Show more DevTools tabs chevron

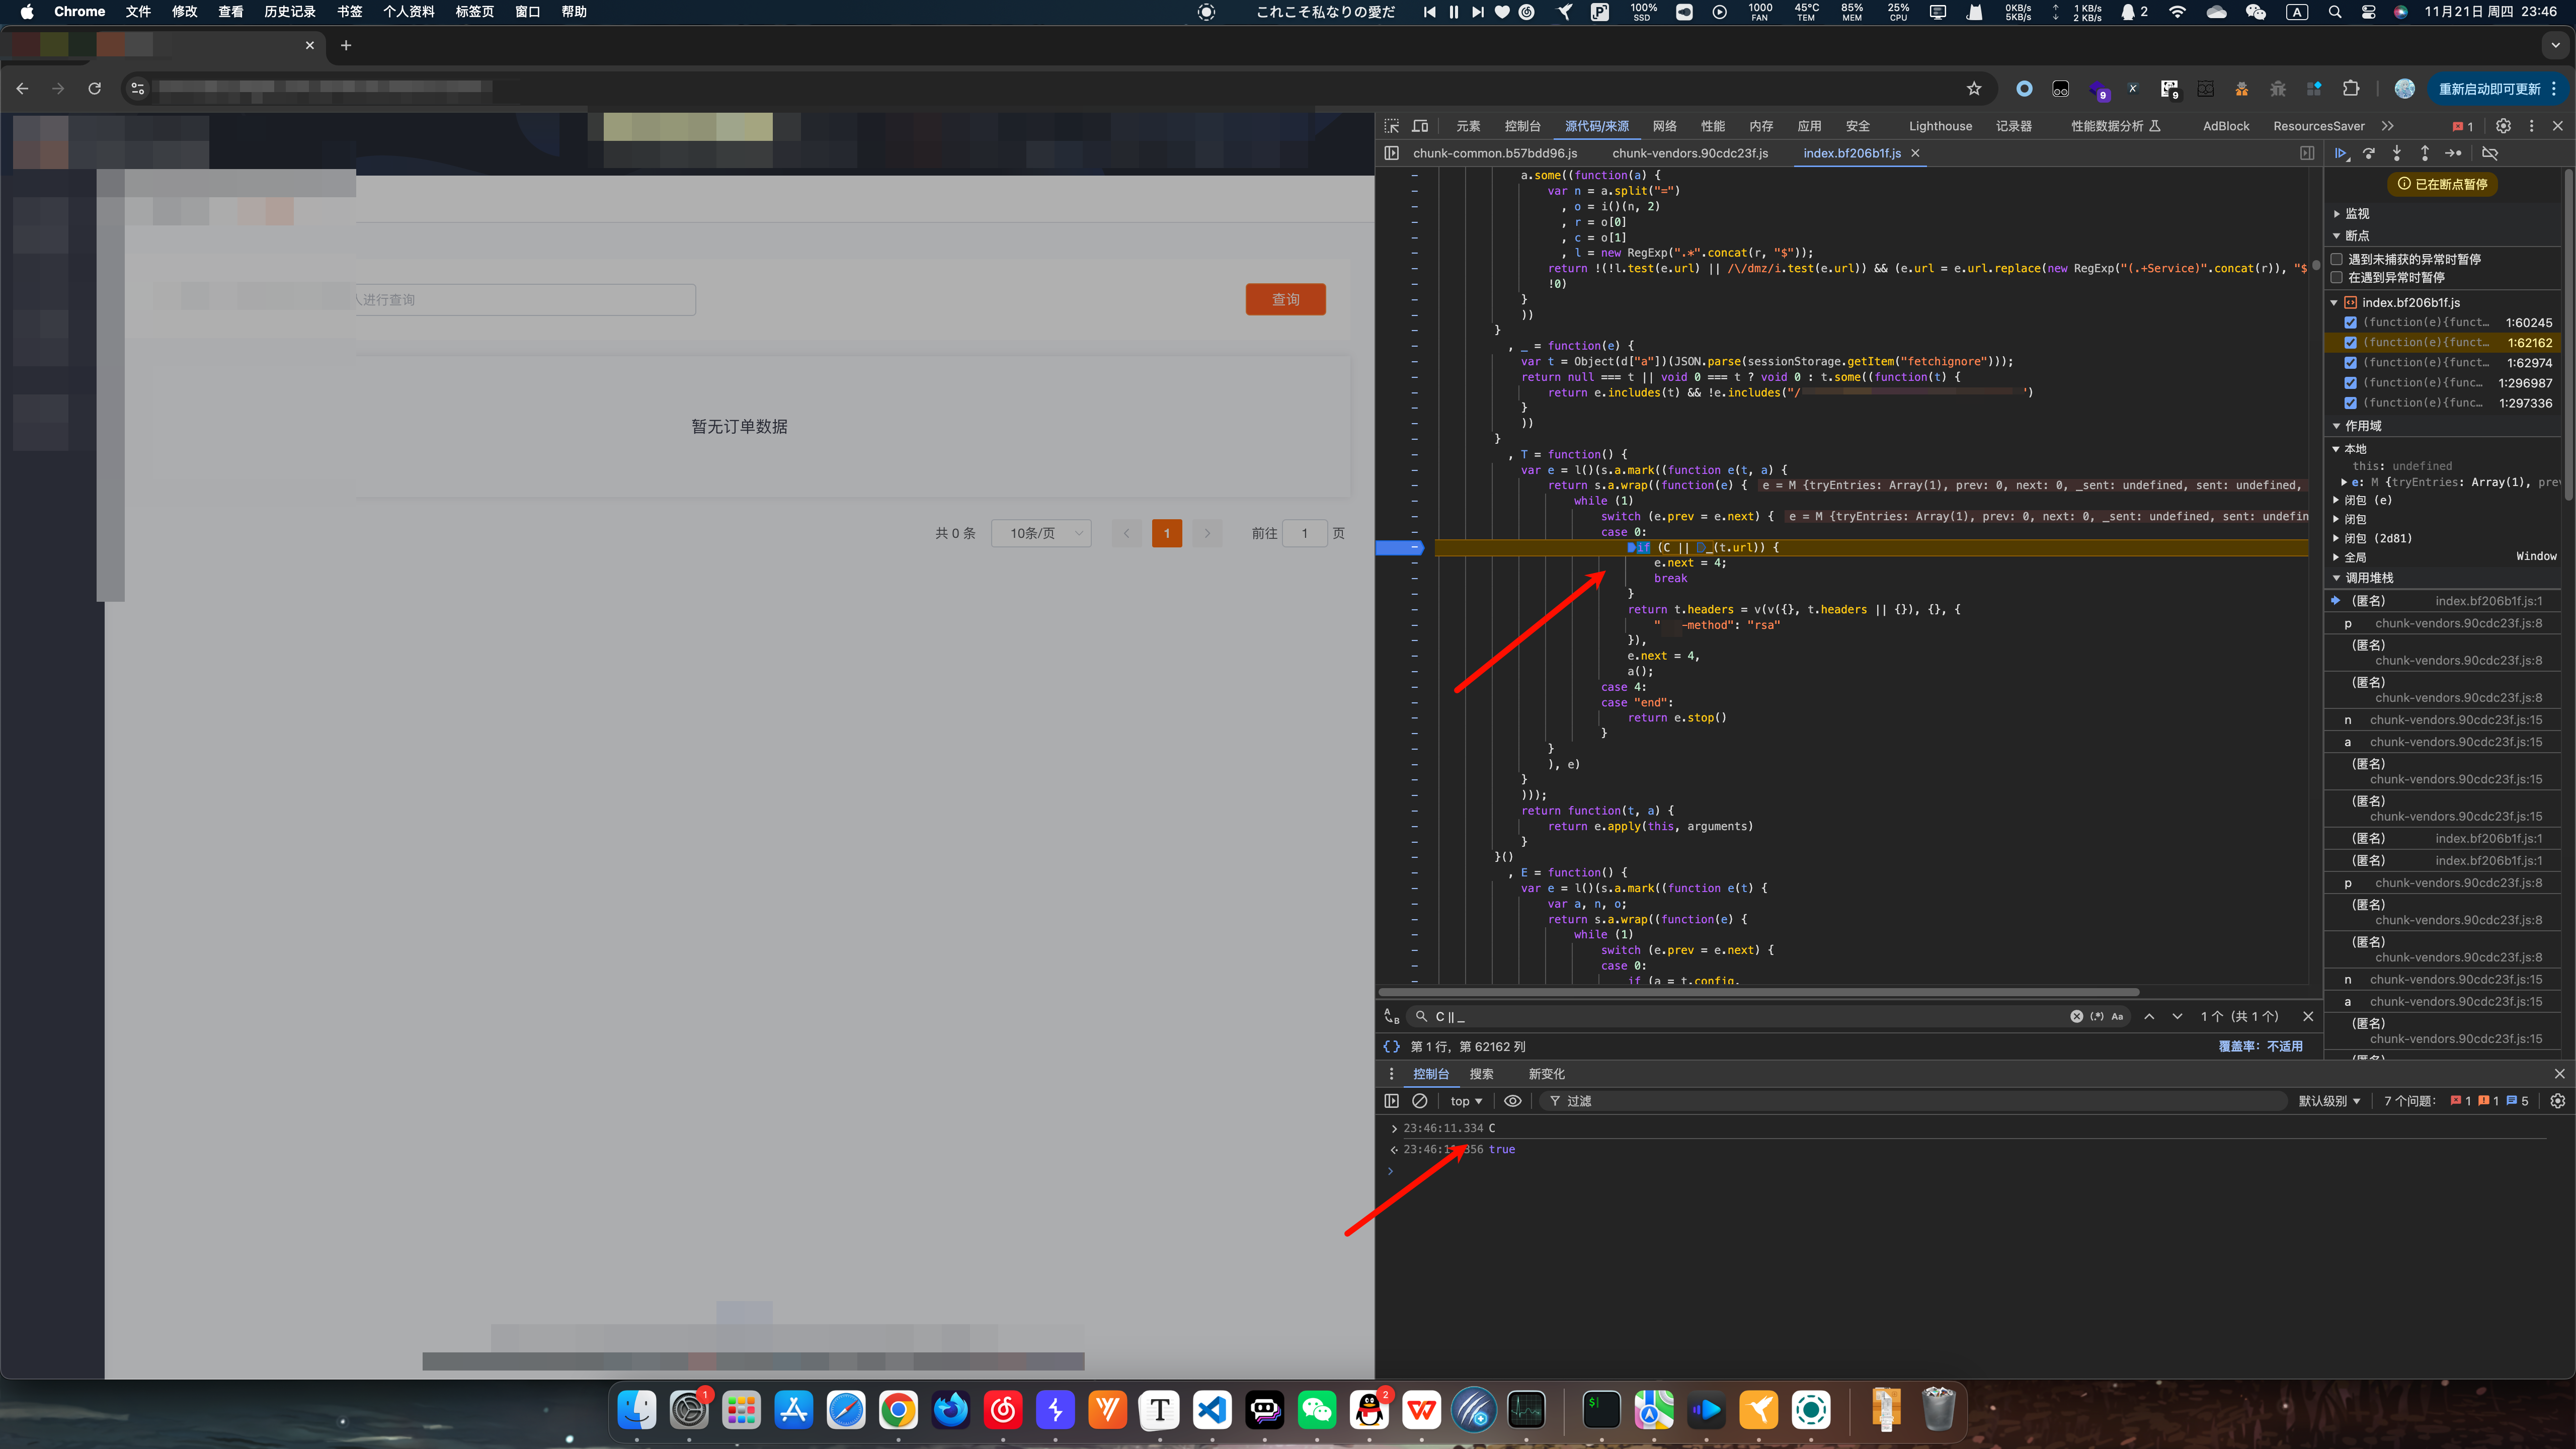(x=2388, y=126)
